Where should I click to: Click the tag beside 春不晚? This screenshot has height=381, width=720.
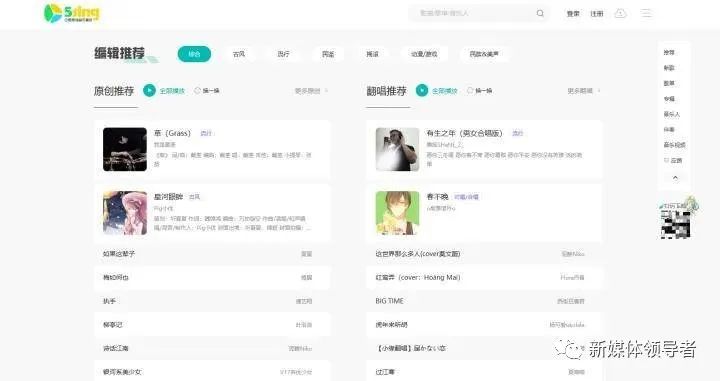(x=466, y=196)
